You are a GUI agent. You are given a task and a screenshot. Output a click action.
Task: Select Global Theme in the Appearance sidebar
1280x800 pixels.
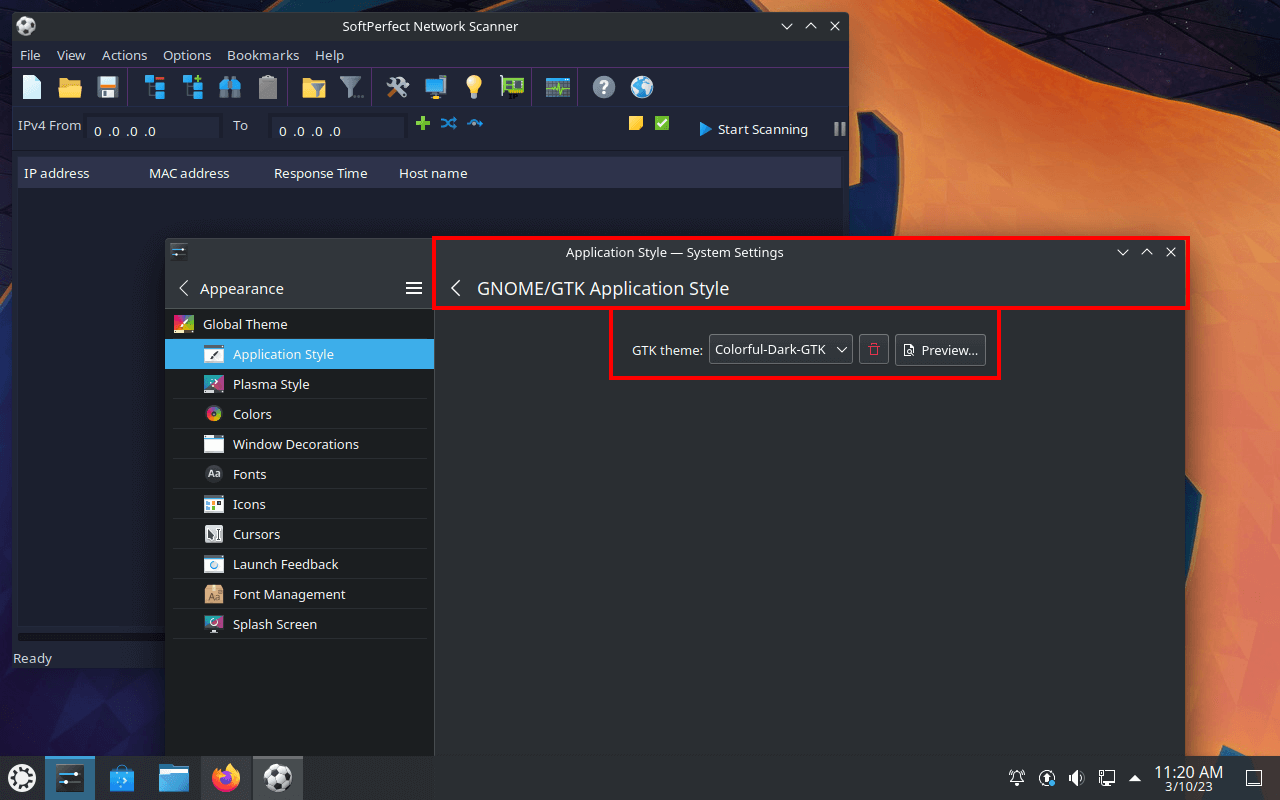[299, 324]
